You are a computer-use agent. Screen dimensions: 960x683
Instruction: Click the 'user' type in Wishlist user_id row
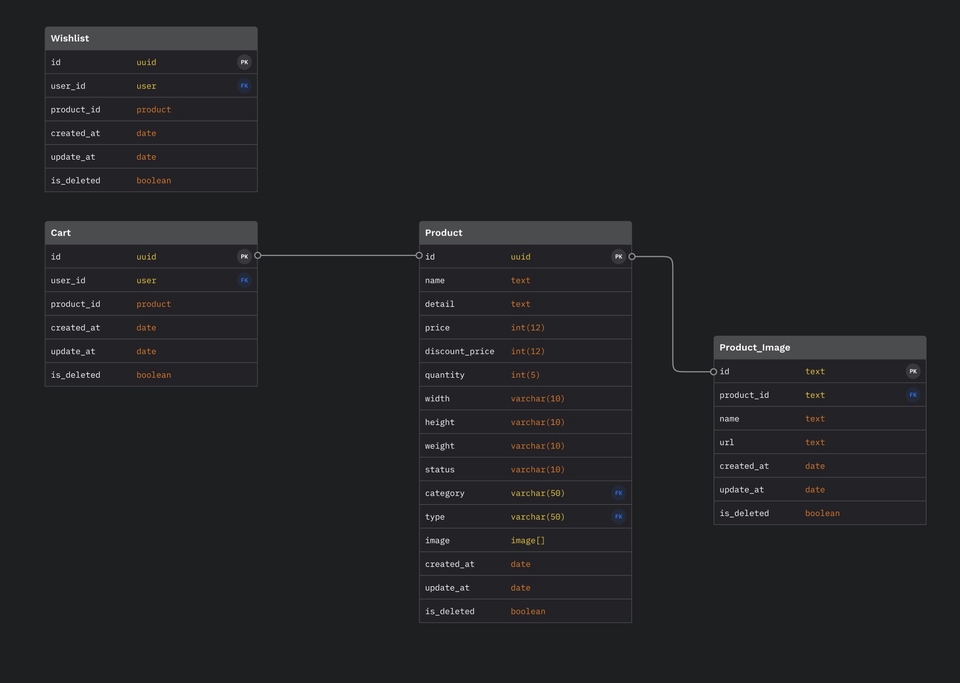(x=146, y=86)
